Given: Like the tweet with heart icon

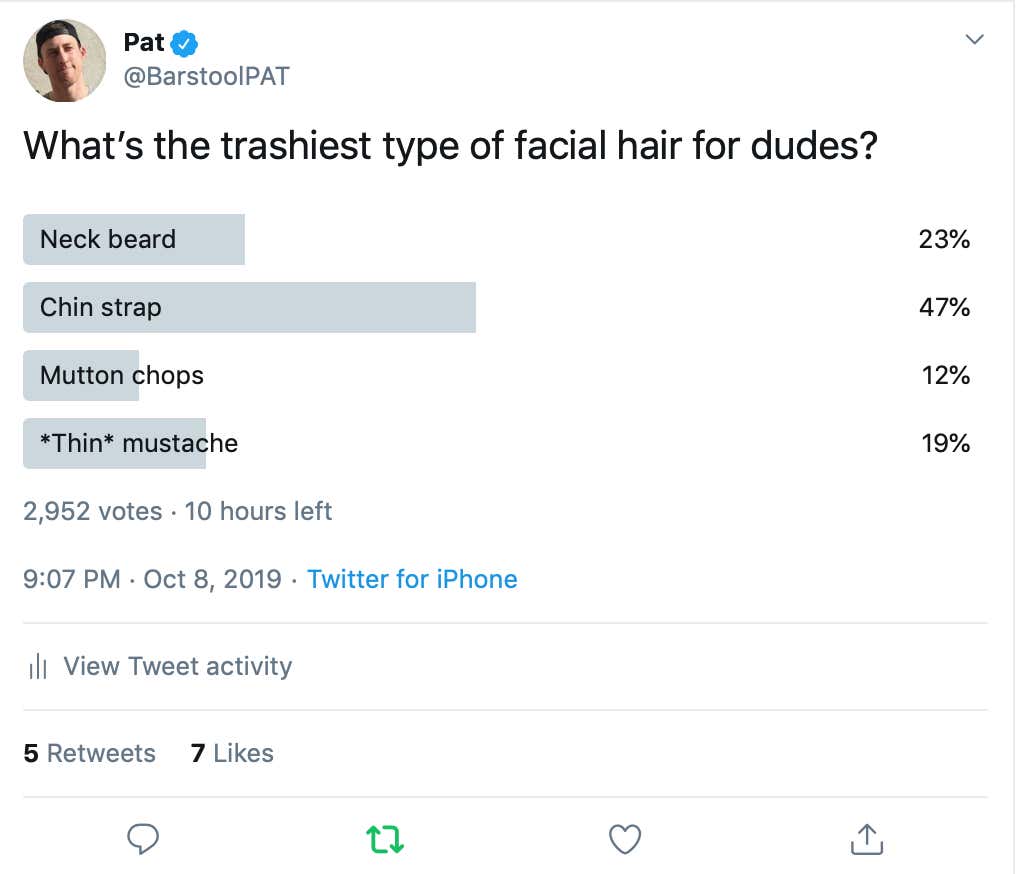Looking at the screenshot, I should [x=625, y=839].
